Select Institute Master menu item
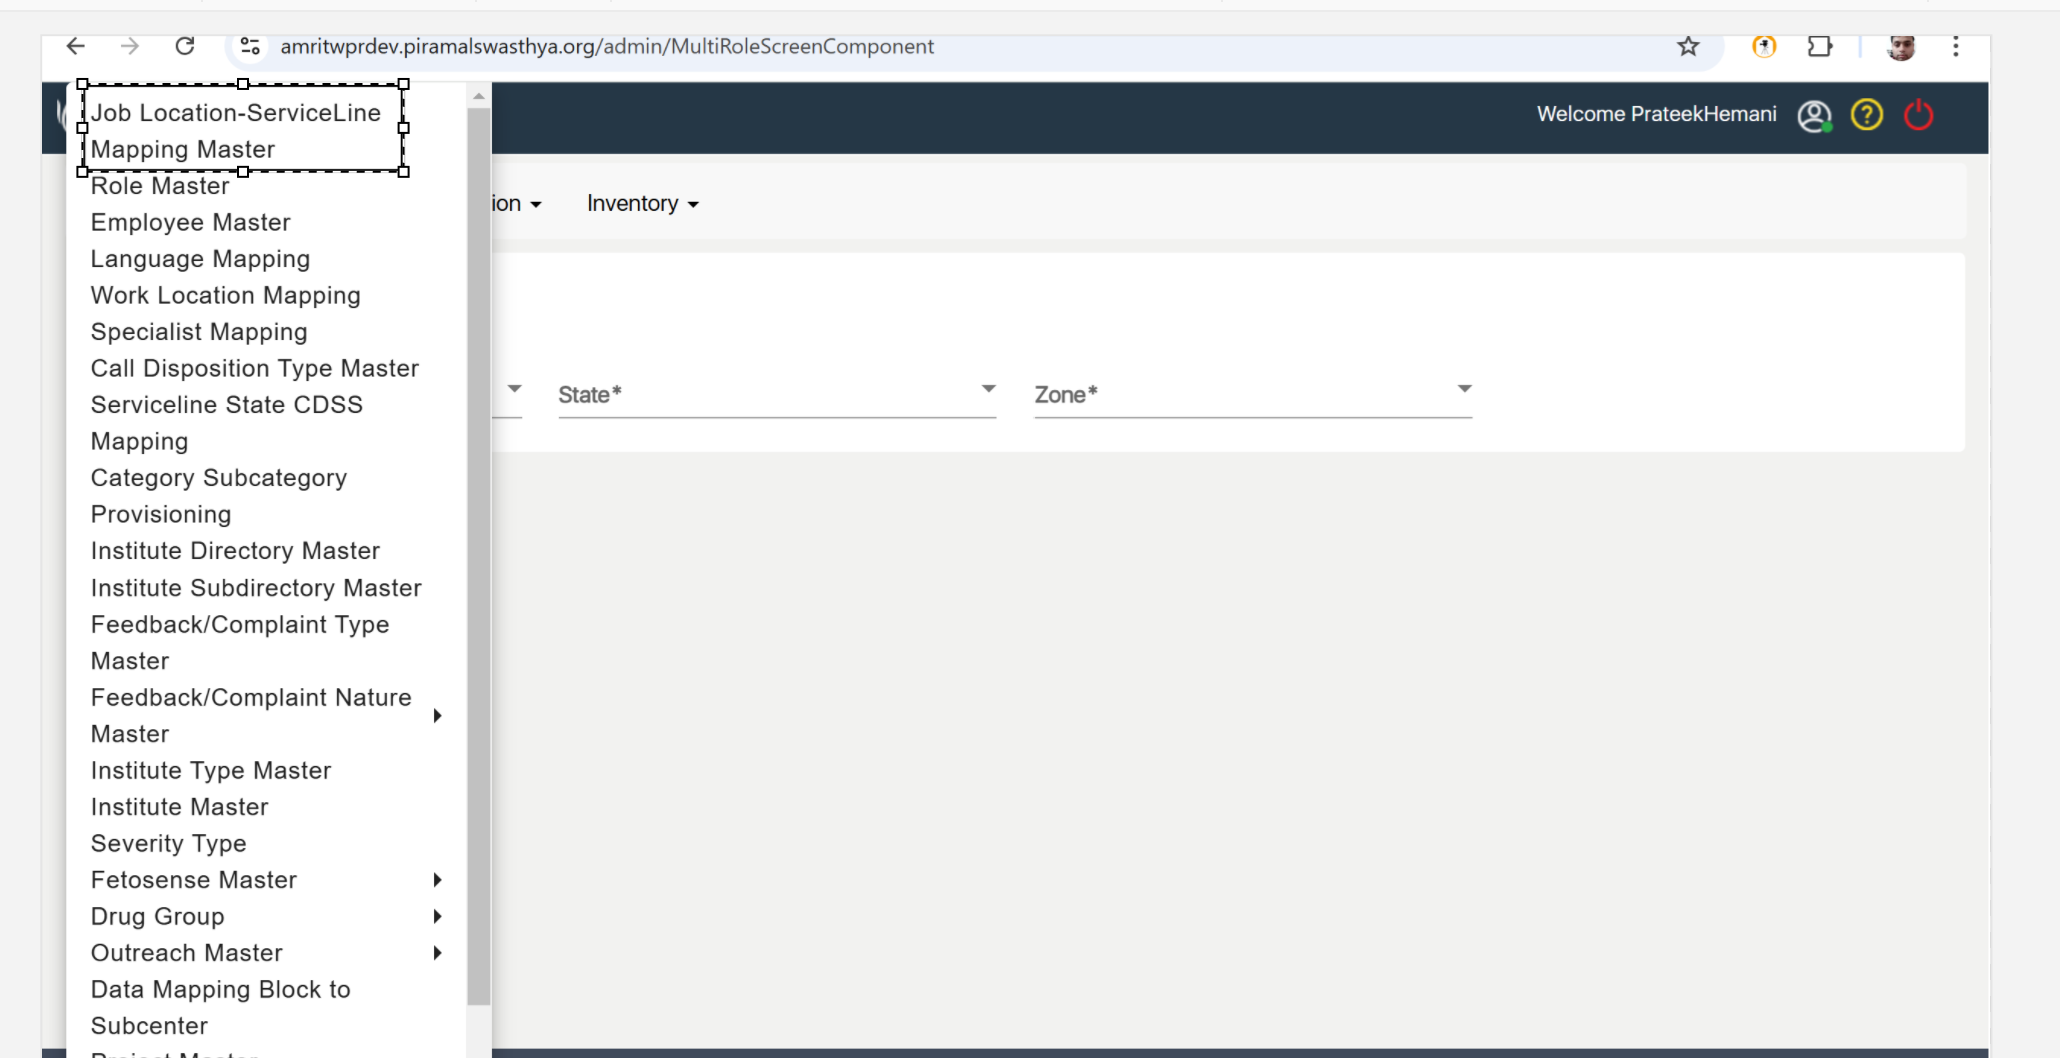The height and width of the screenshot is (1058, 2060). [179, 807]
